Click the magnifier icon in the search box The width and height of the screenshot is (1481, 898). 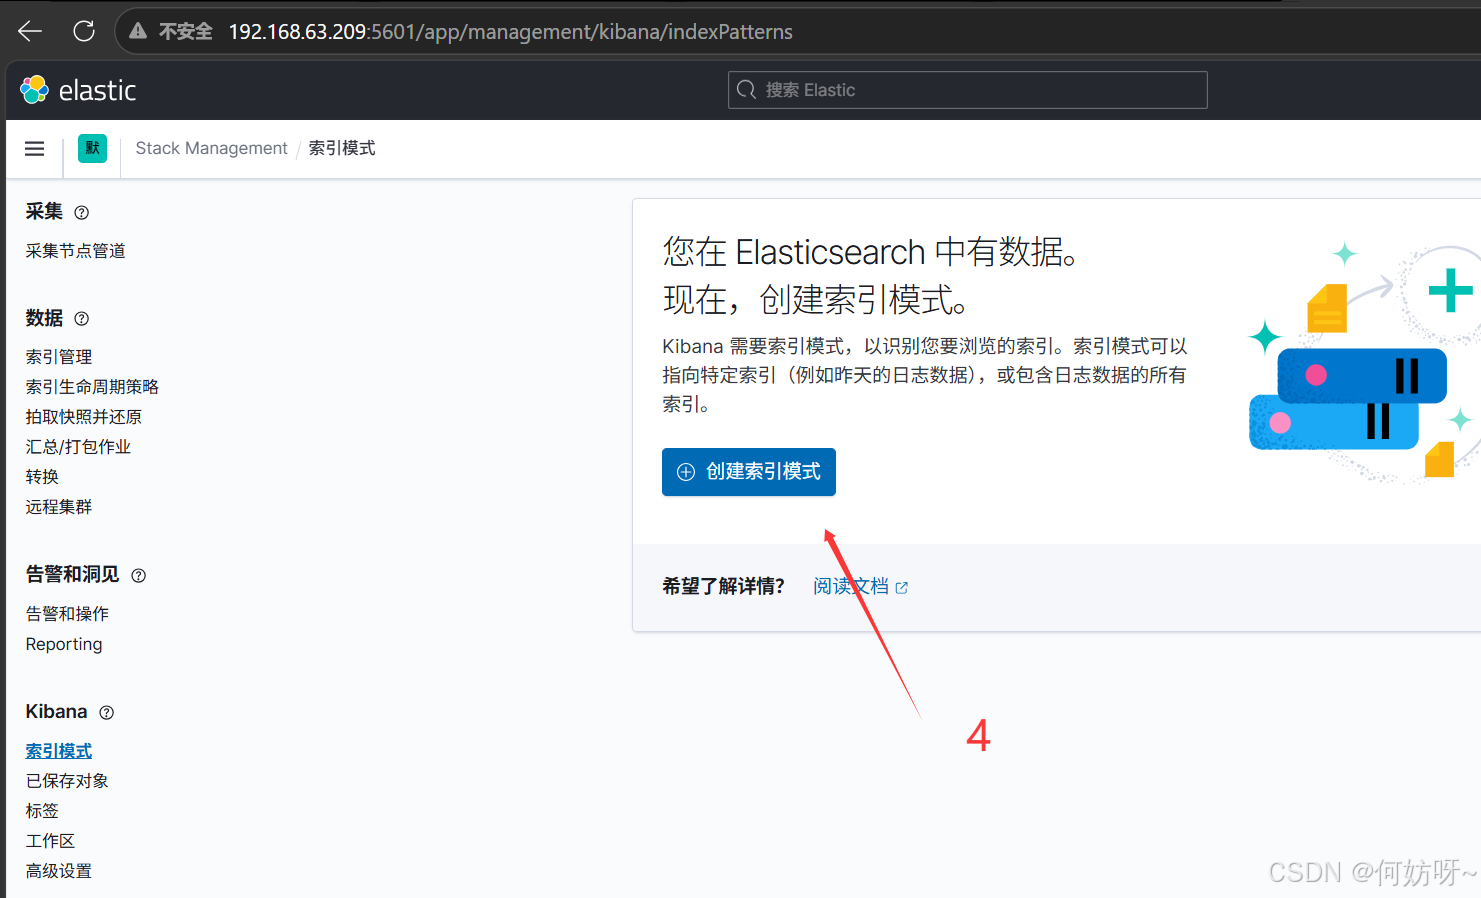tap(746, 90)
